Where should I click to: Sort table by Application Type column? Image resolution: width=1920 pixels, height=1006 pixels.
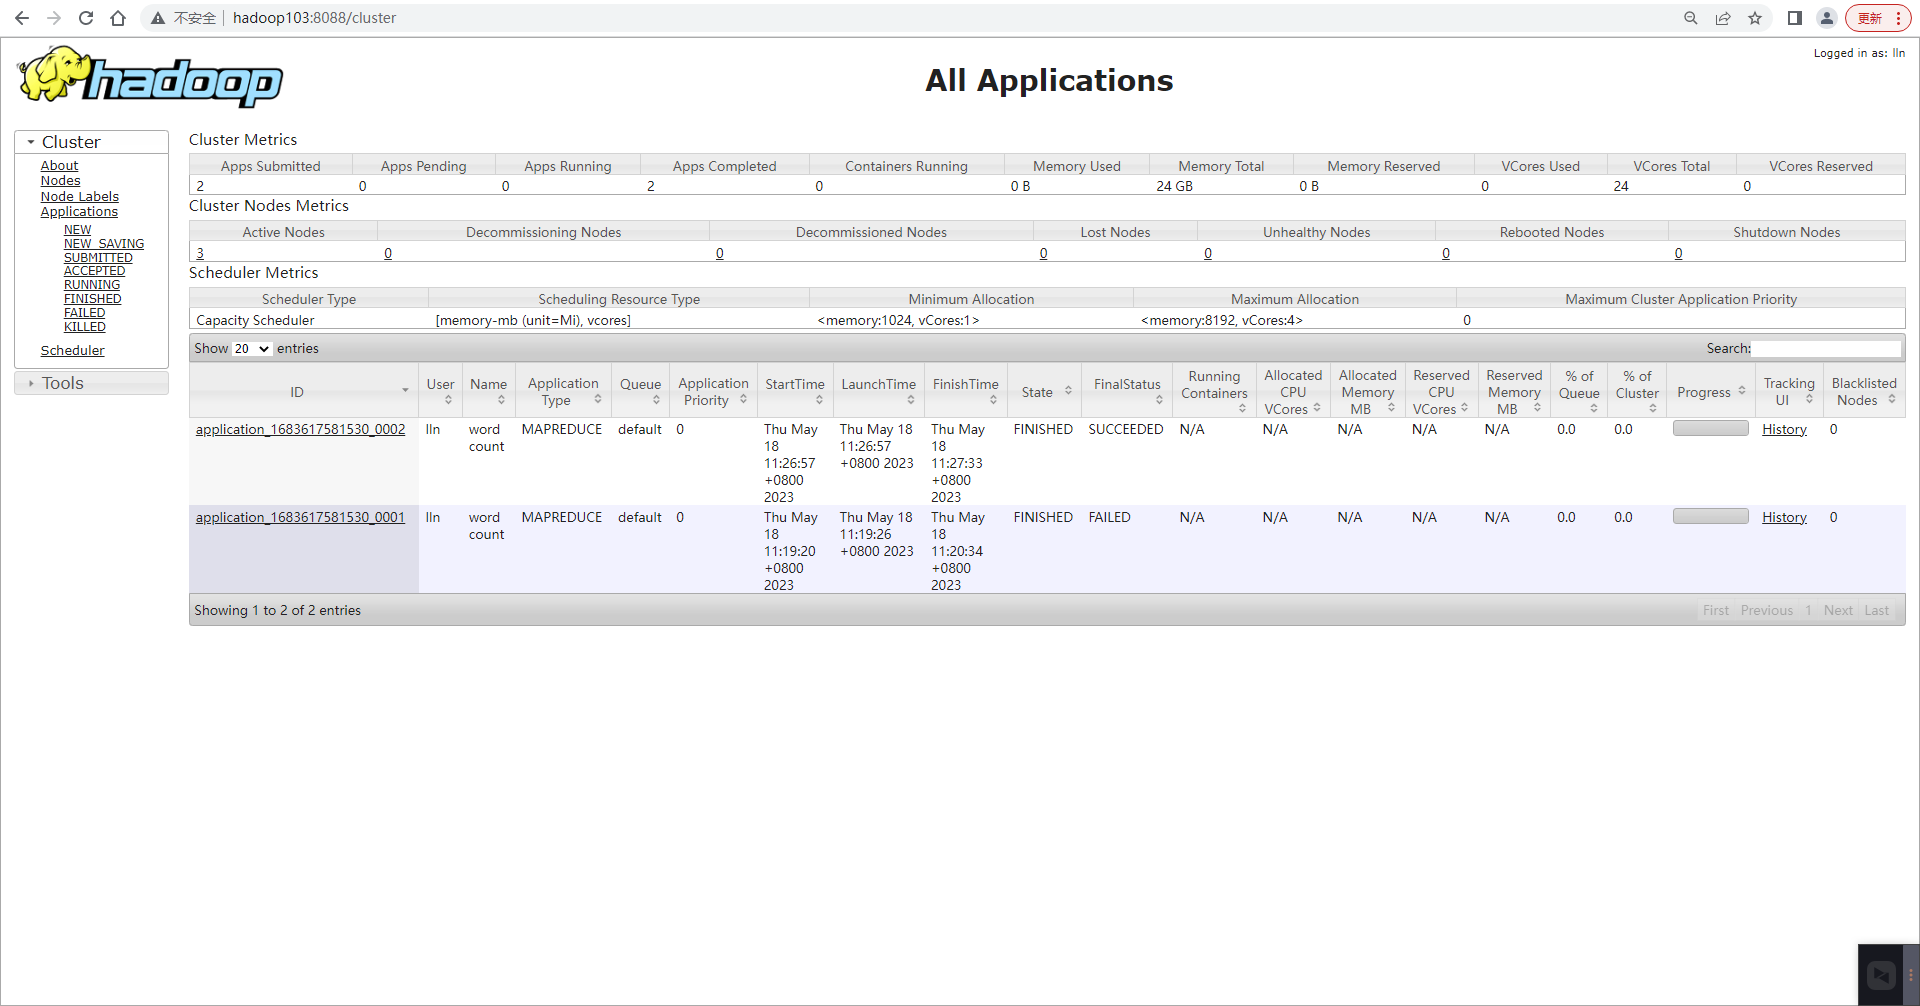(564, 392)
